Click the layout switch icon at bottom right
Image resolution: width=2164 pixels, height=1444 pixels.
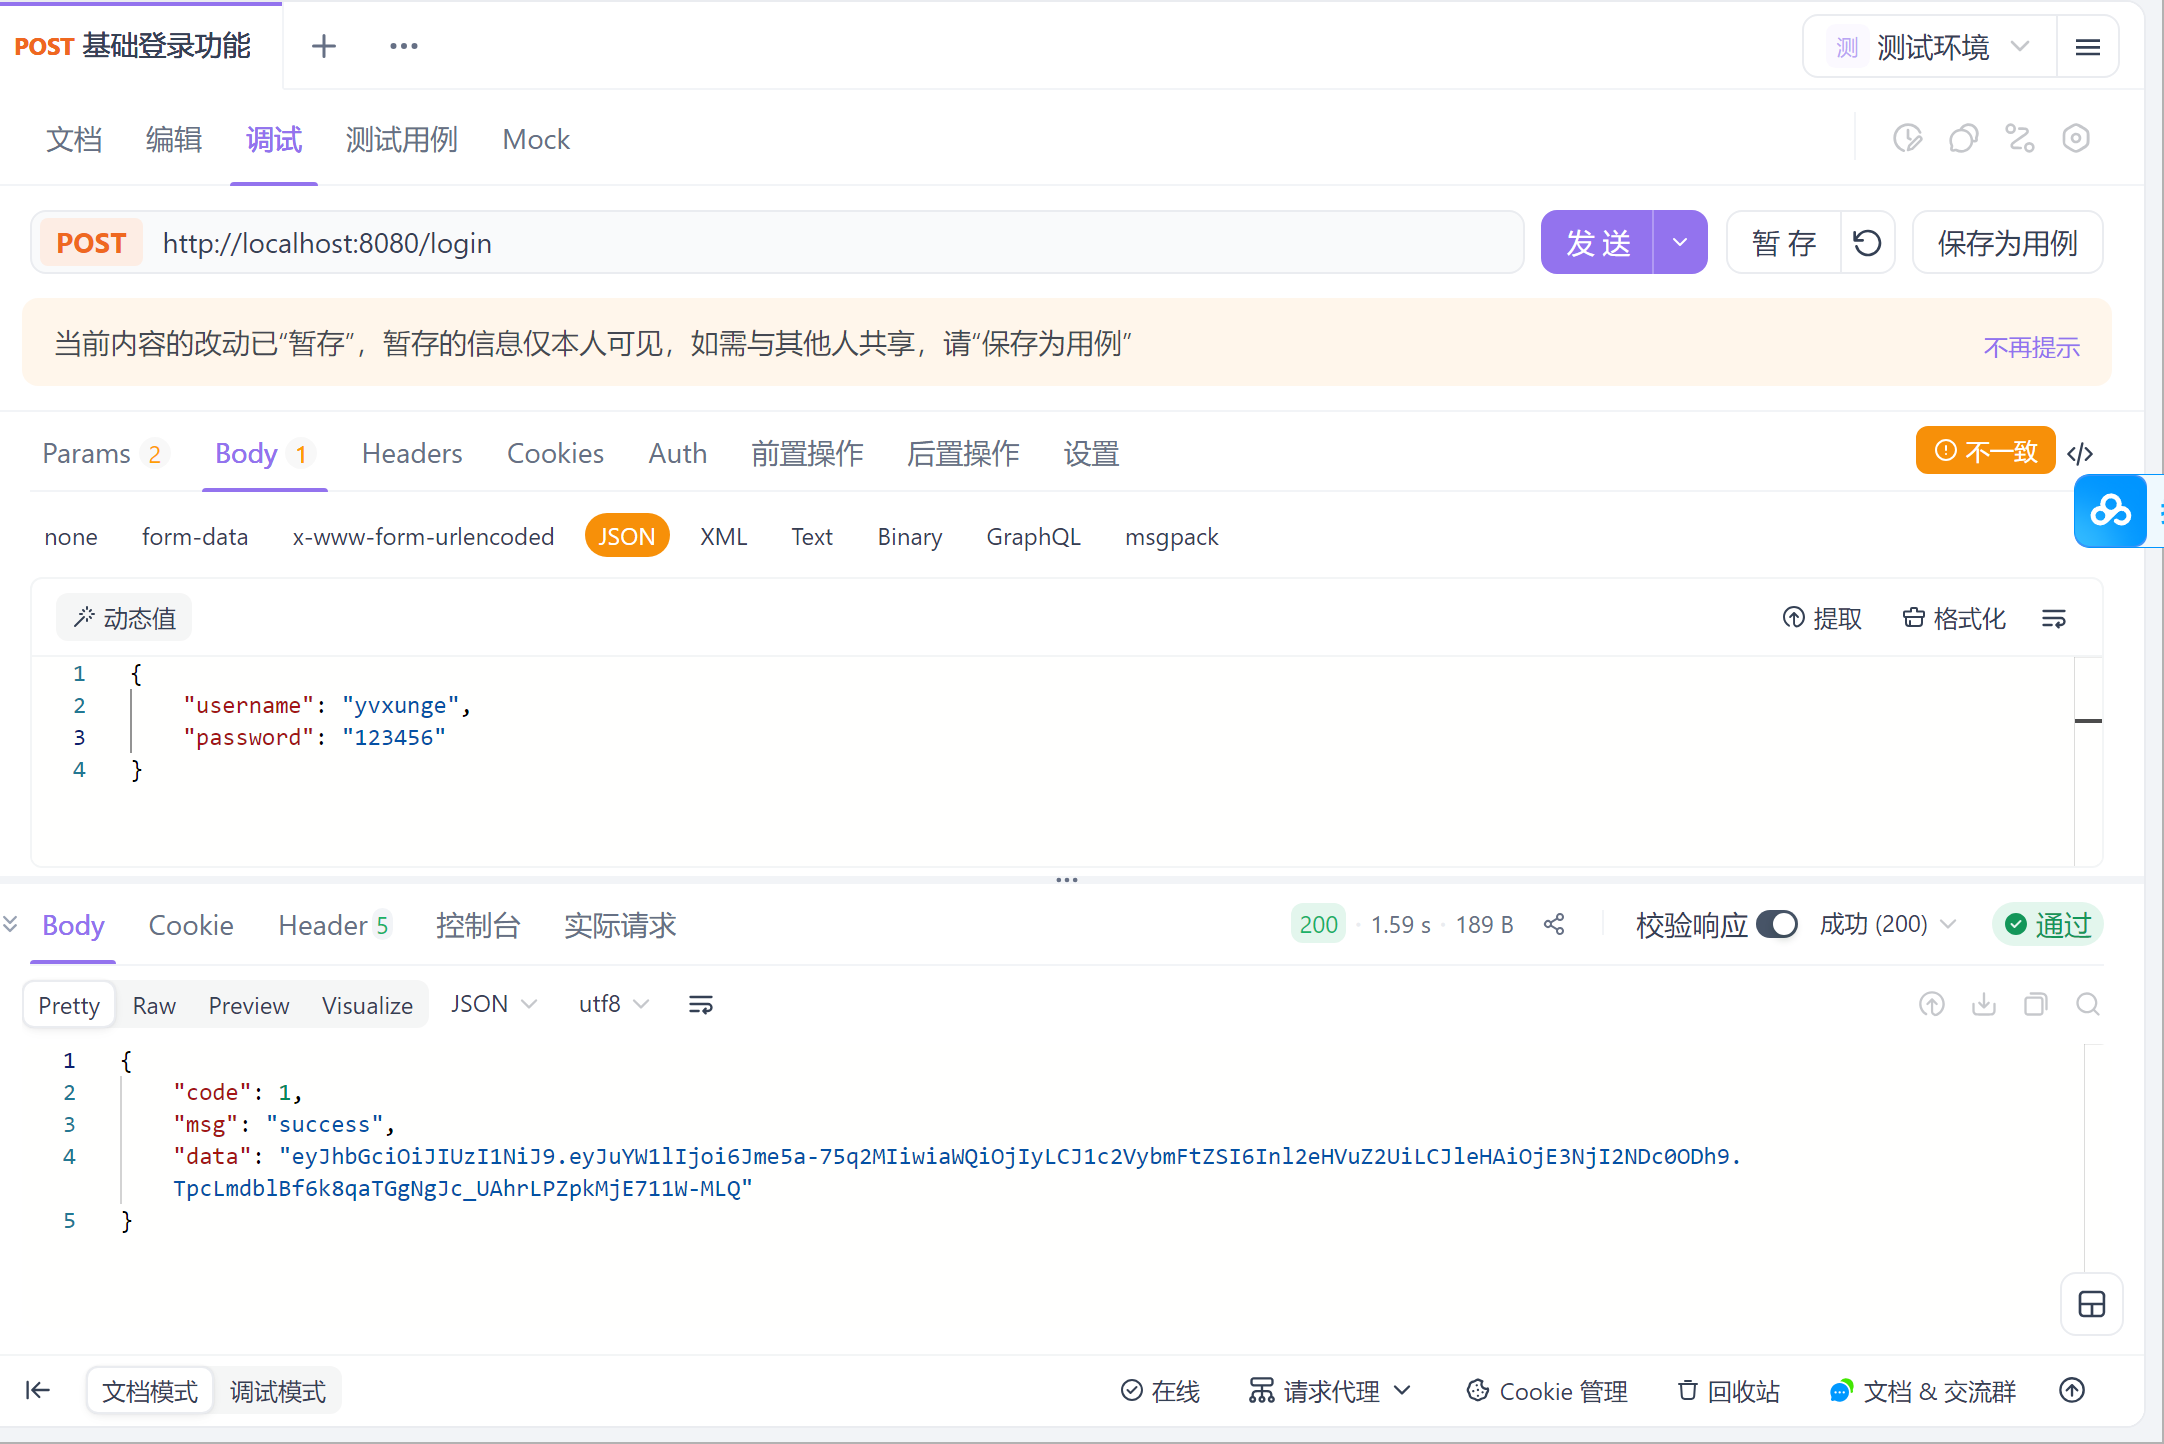tap(2092, 1304)
